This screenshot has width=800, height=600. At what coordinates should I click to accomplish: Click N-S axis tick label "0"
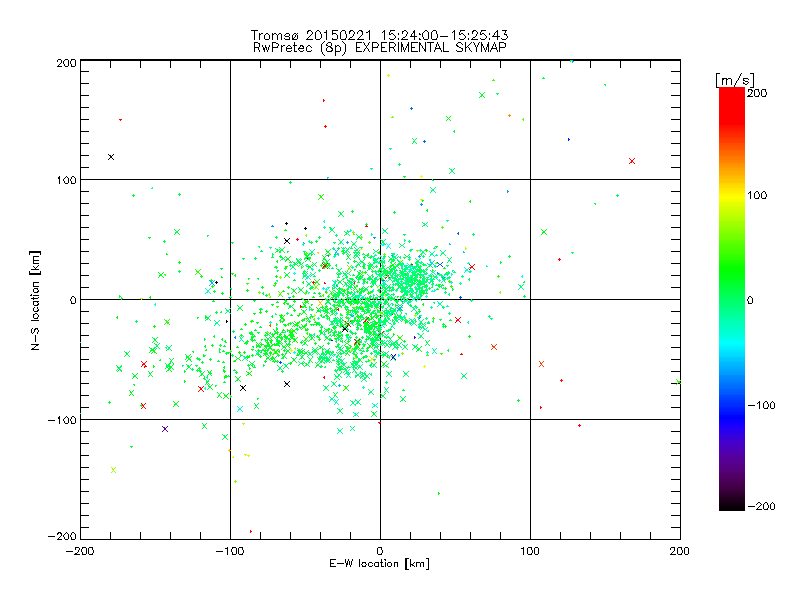pyautogui.click(x=73, y=300)
